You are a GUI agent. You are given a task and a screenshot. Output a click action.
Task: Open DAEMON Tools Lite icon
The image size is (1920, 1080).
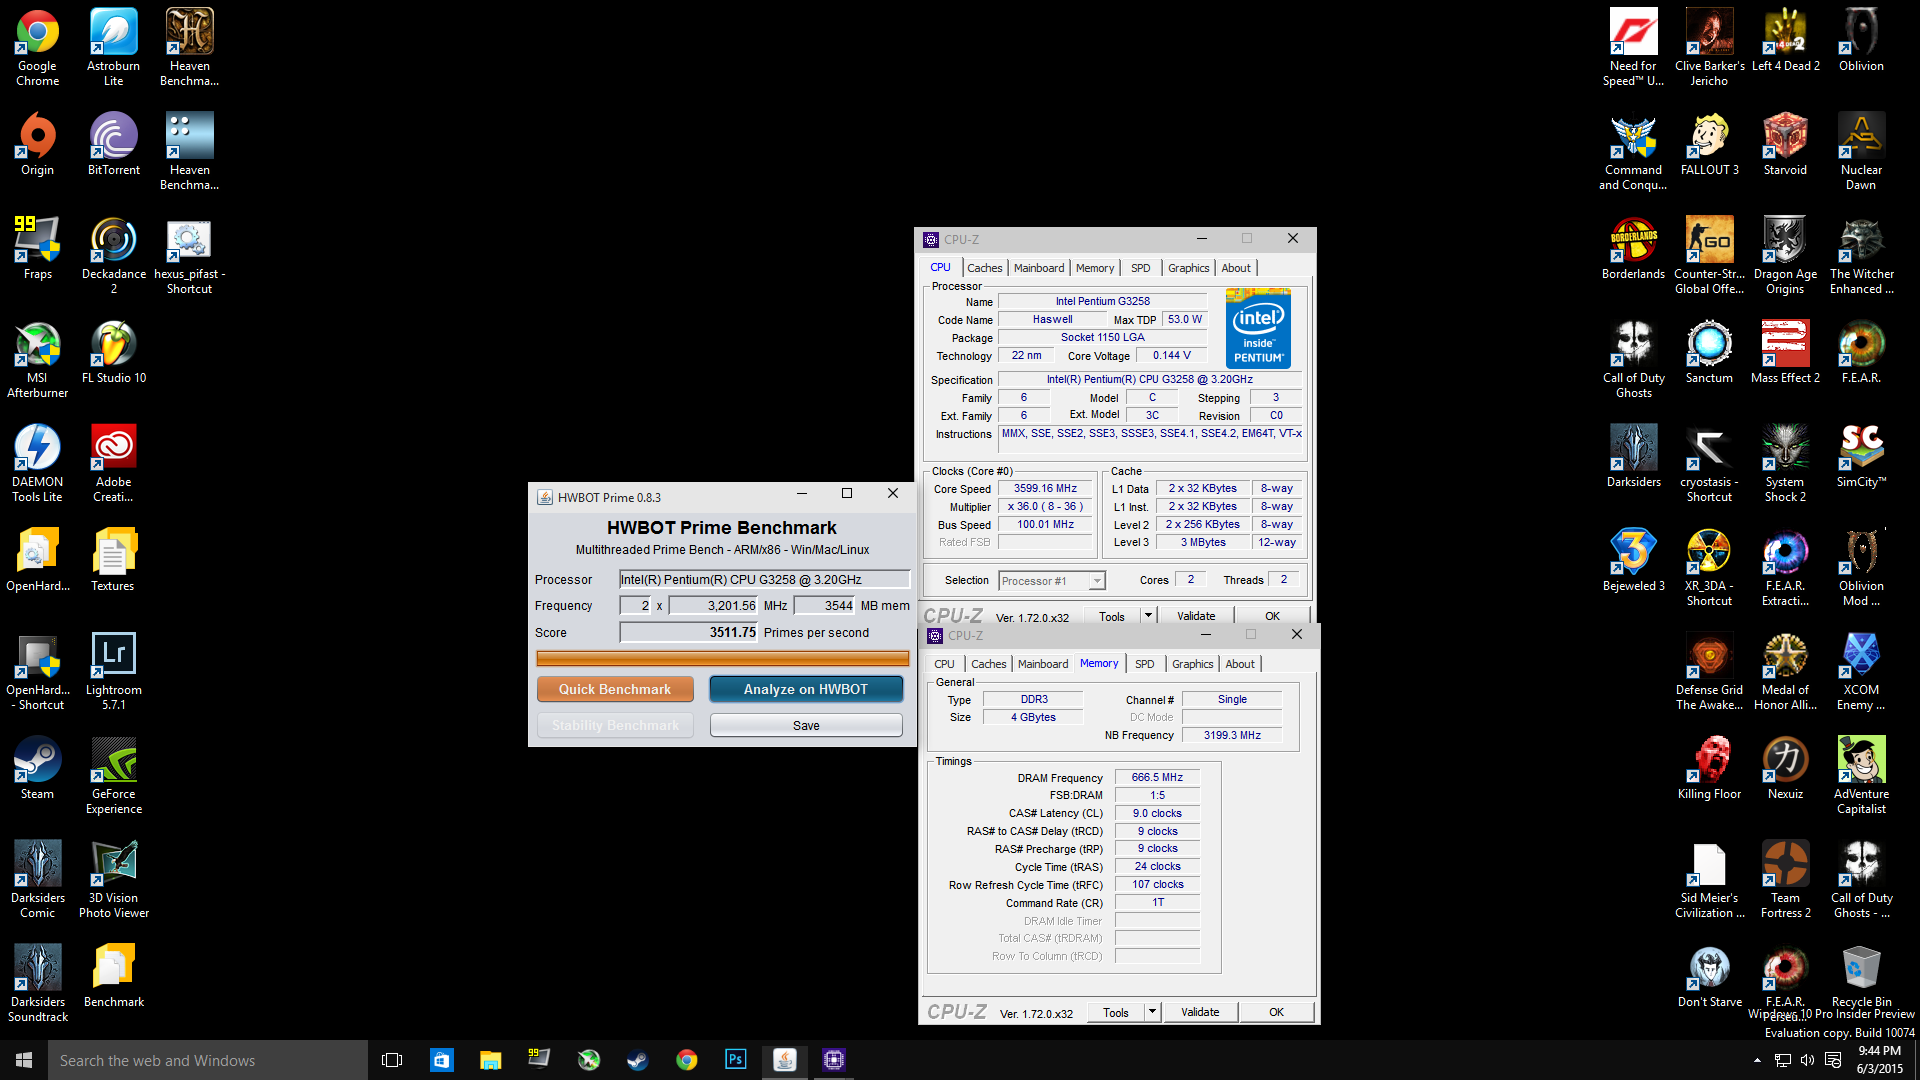(x=37, y=464)
